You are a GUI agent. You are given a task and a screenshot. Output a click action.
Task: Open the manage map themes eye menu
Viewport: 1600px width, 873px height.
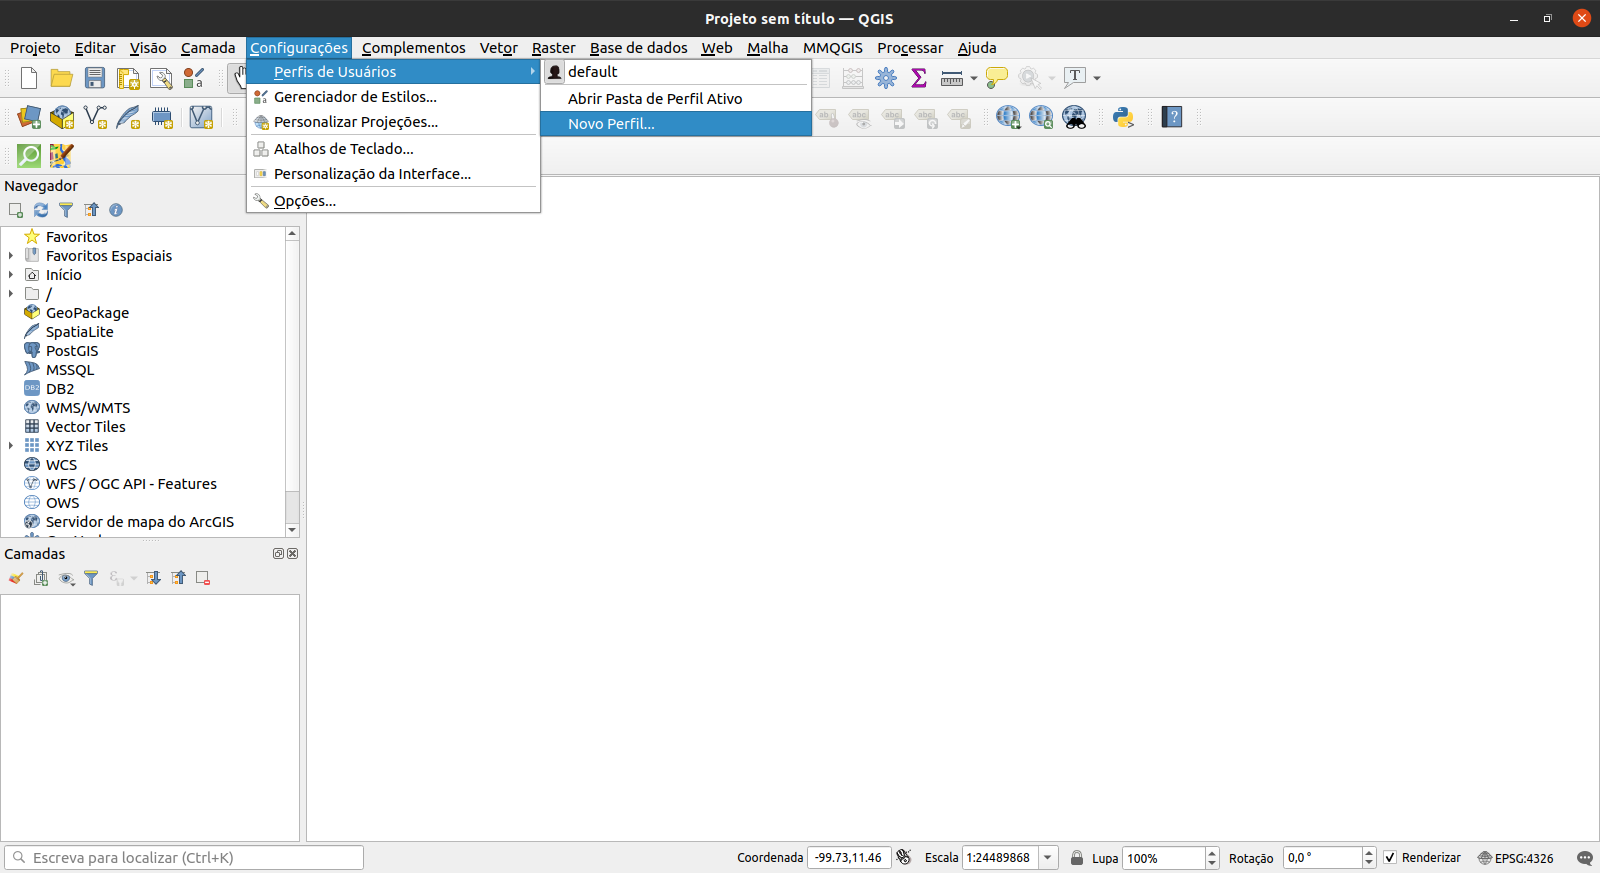pos(66,578)
